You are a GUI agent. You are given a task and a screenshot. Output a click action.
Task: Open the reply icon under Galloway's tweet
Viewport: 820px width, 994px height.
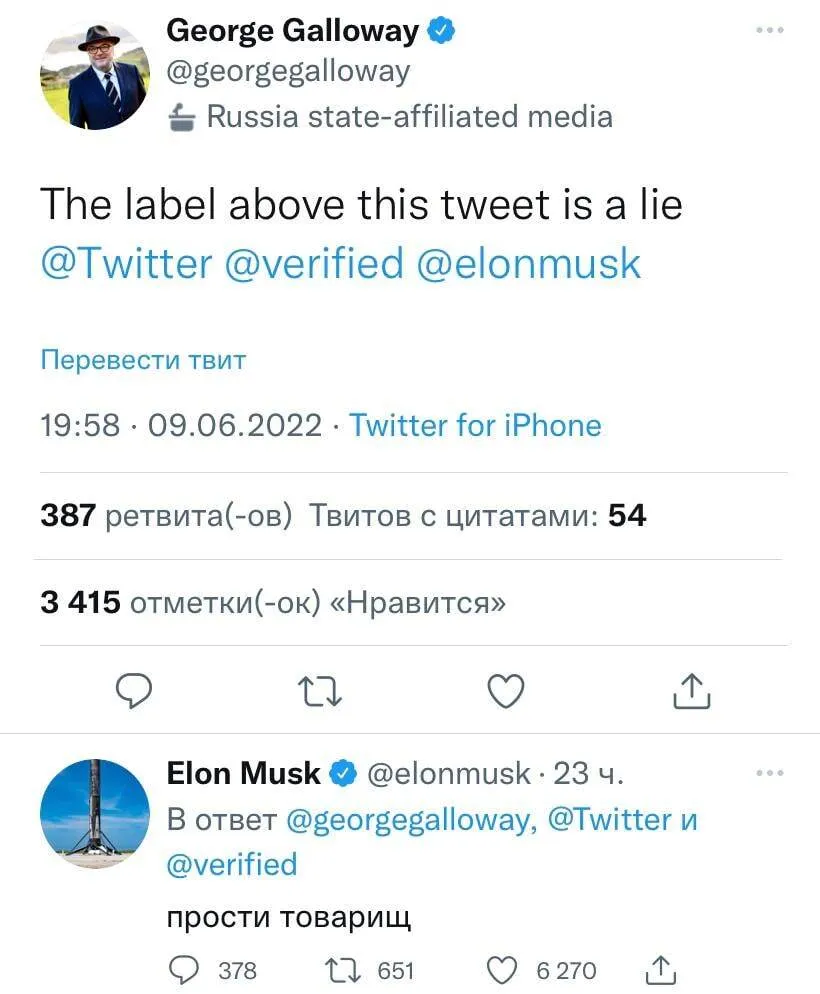coord(135,690)
